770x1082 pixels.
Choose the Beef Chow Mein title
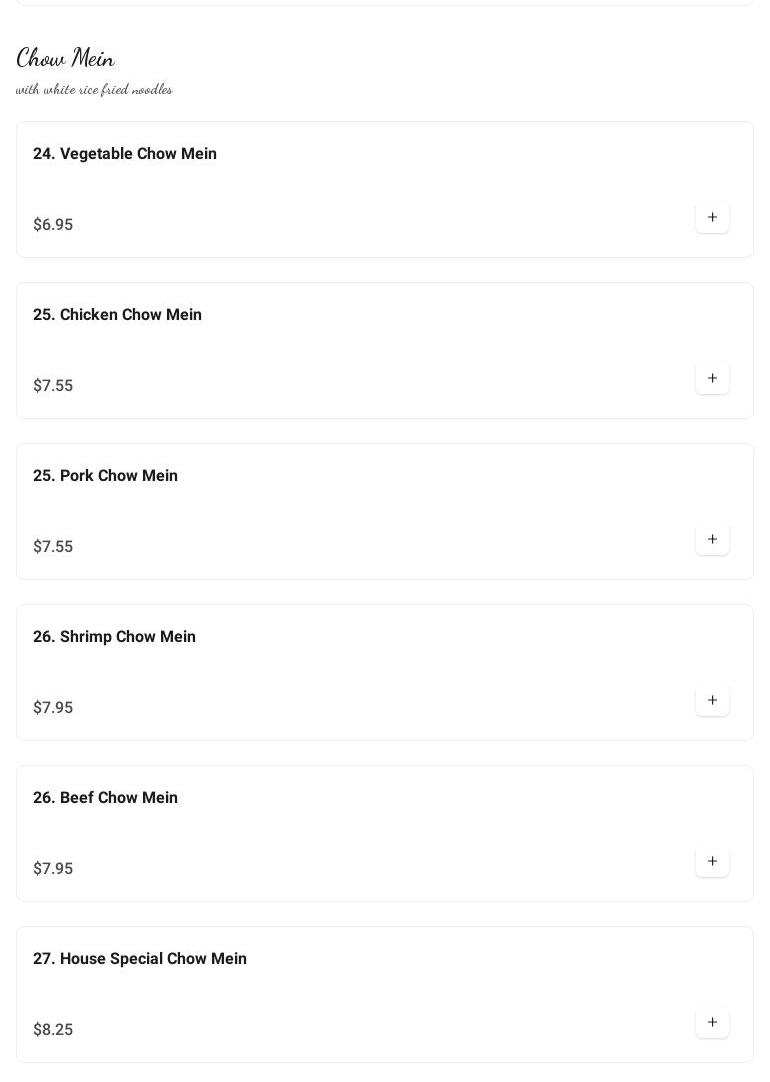[105, 798]
